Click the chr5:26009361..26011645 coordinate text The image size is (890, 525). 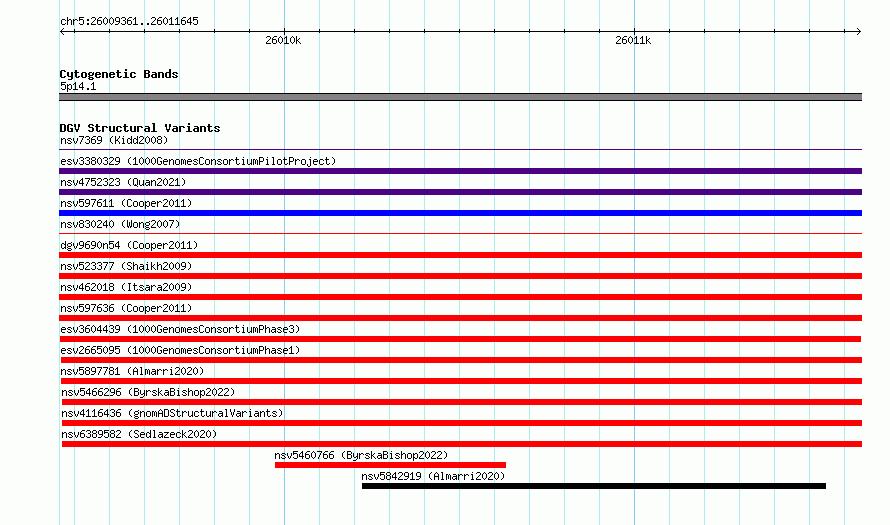click(129, 22)
